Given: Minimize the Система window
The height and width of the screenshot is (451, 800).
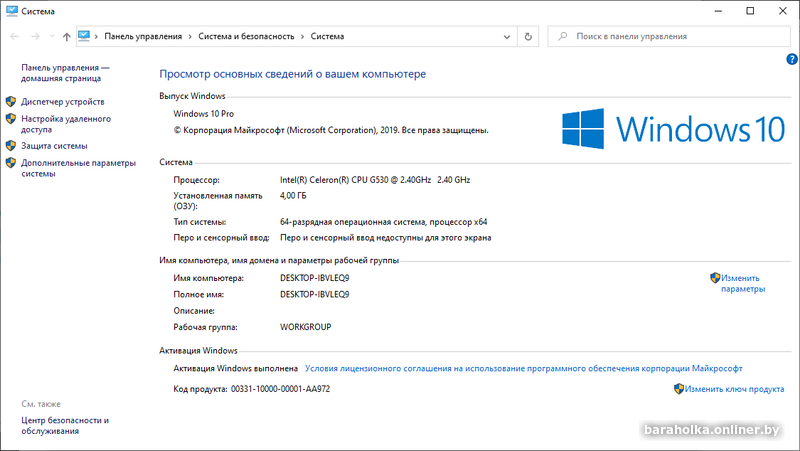Looking at the screenshot, I should 718,11.
